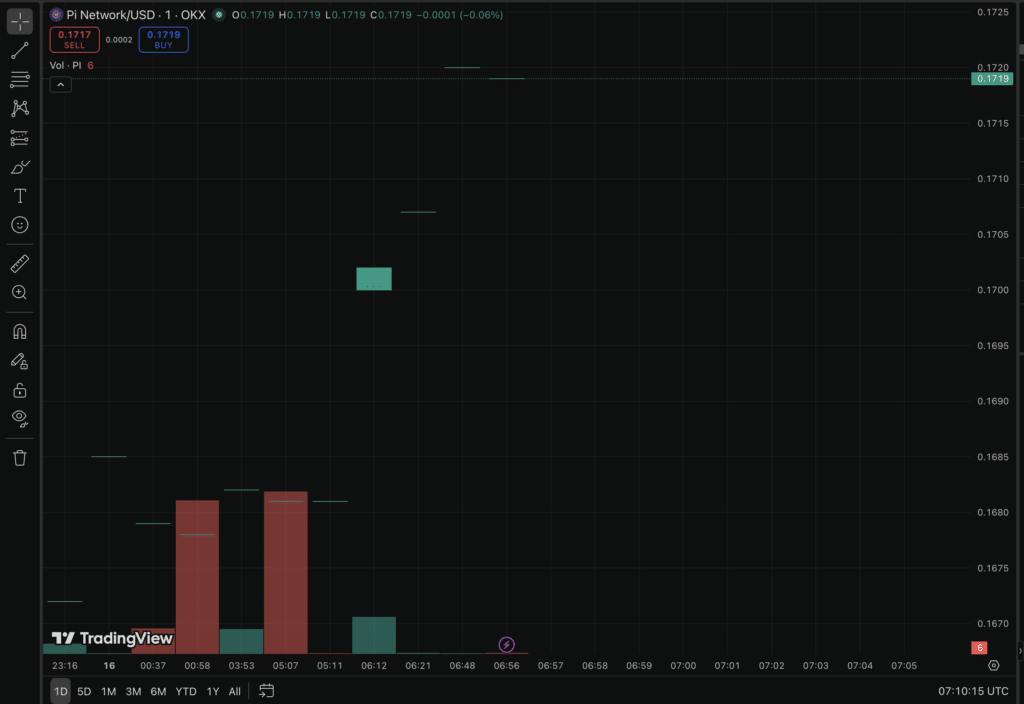Select the 1Y time range

click(213, 691)
